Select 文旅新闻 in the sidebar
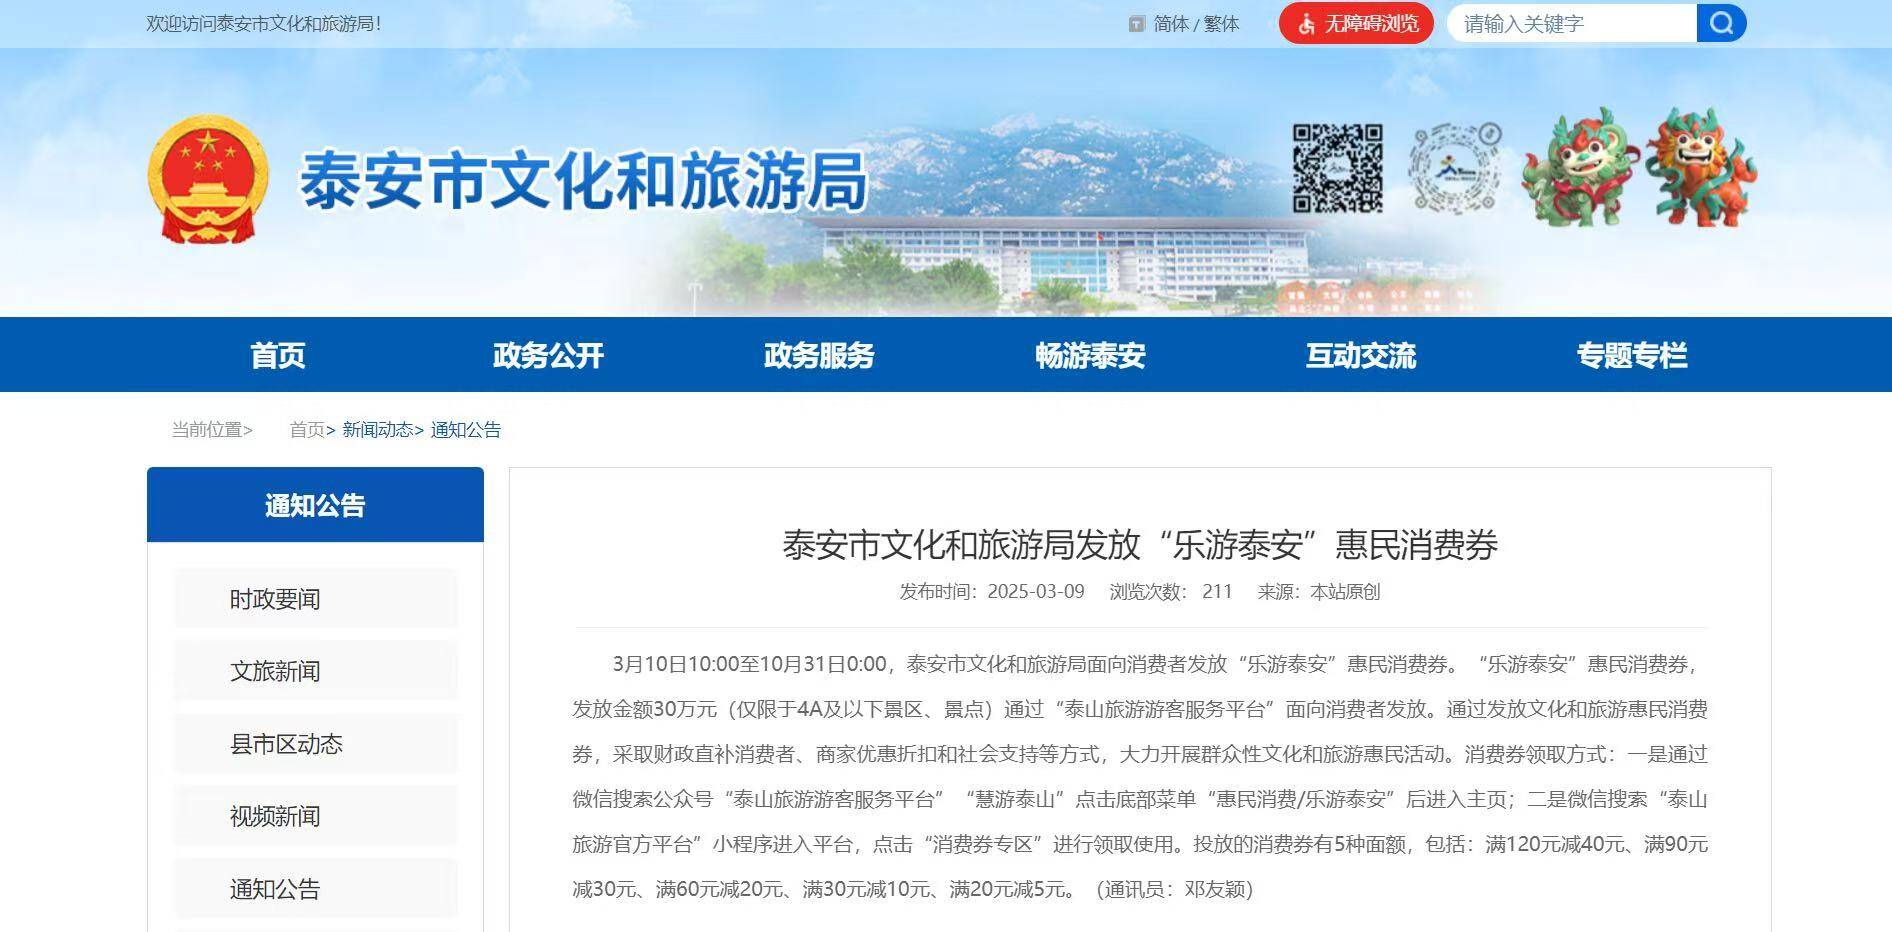Image resolution: width=1892 pixels, height=932 pixels. [315, 671]
